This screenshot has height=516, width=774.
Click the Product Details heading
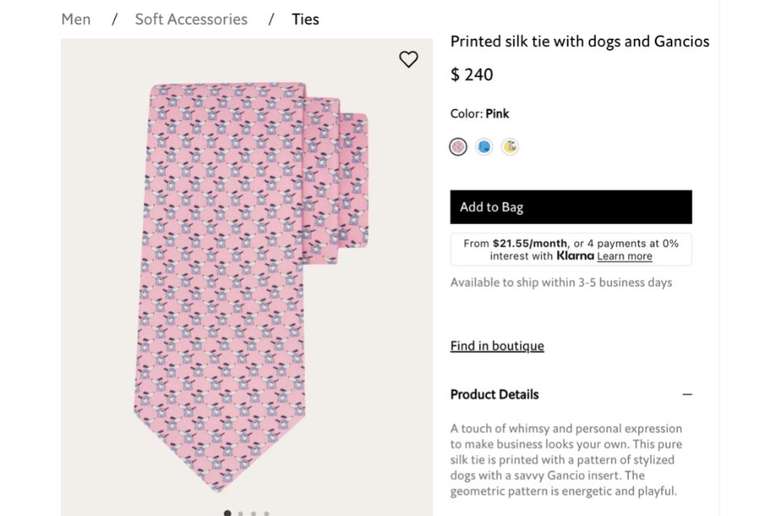coord(494,395)
